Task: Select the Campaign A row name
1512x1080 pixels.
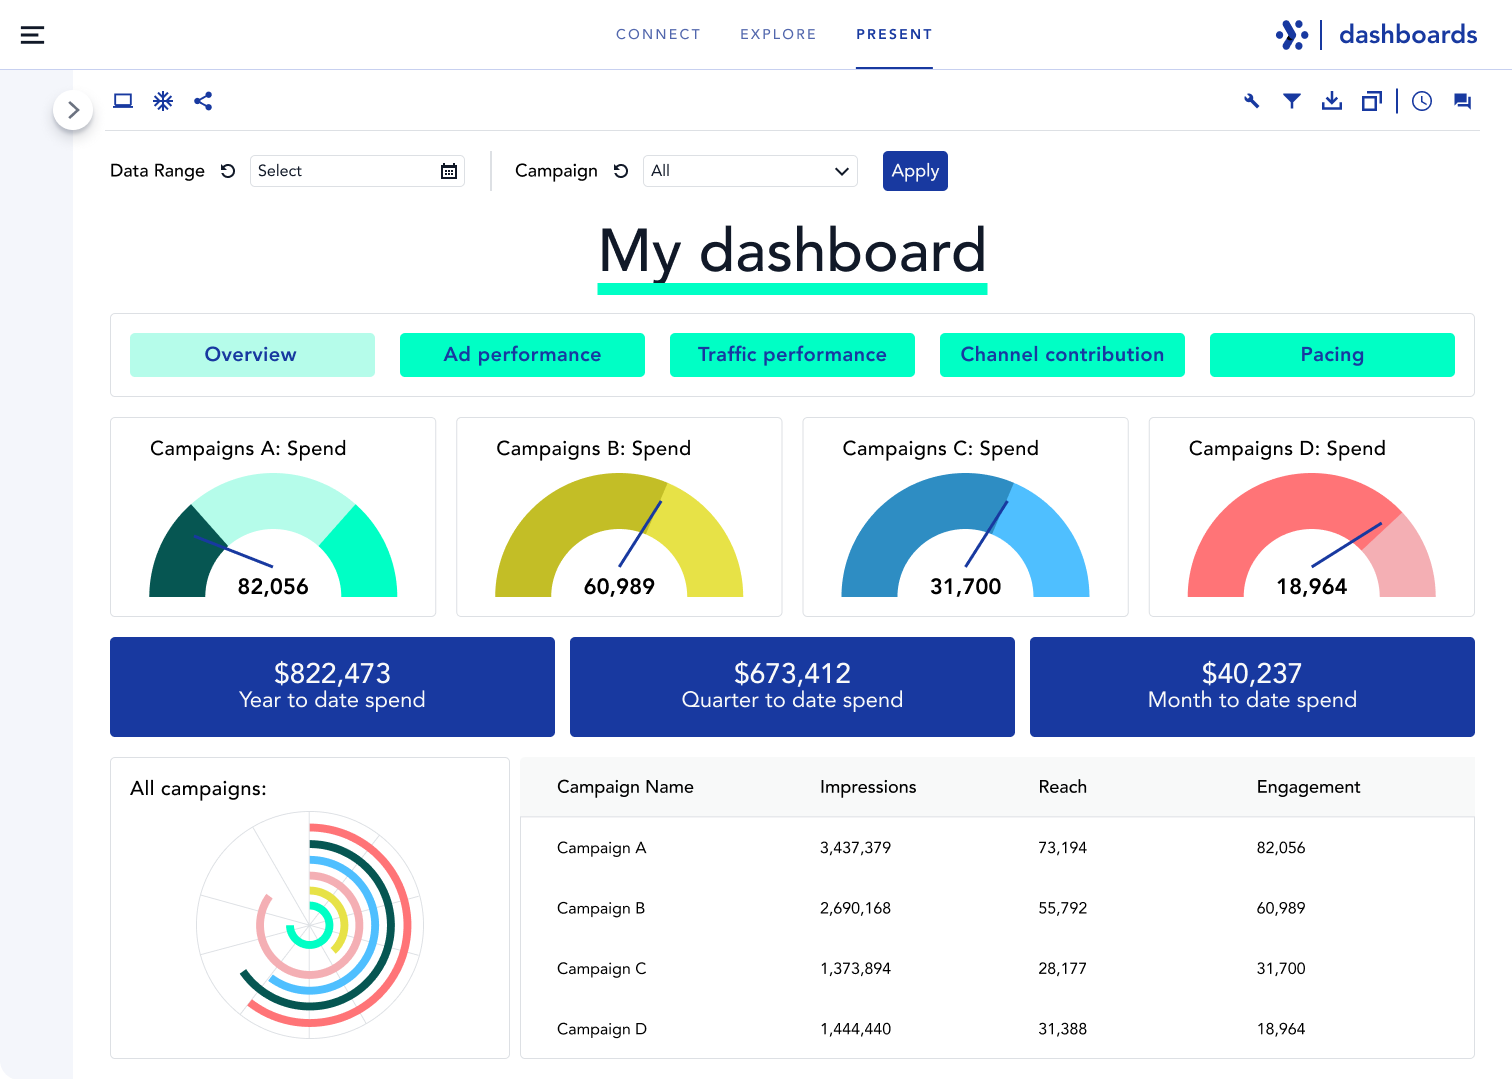Action: click(601, 848)
